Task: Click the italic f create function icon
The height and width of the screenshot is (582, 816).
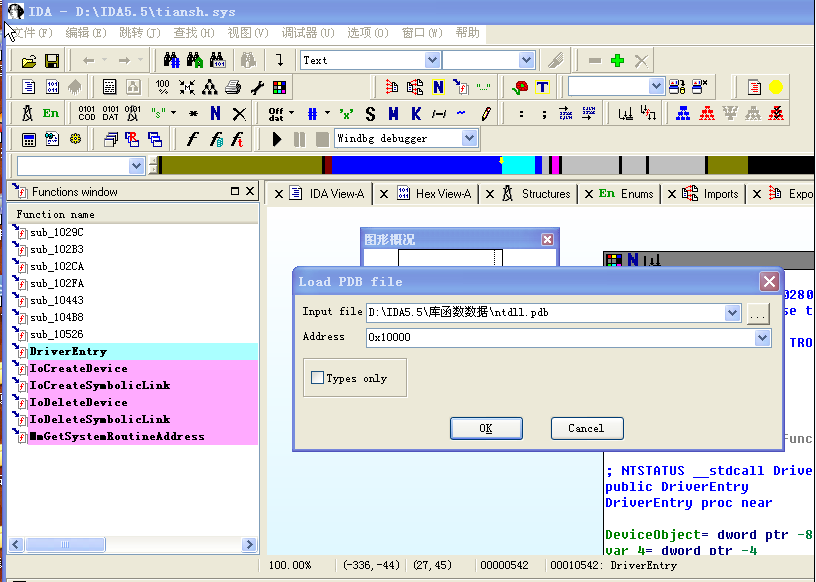Action: tap(192, 139)
